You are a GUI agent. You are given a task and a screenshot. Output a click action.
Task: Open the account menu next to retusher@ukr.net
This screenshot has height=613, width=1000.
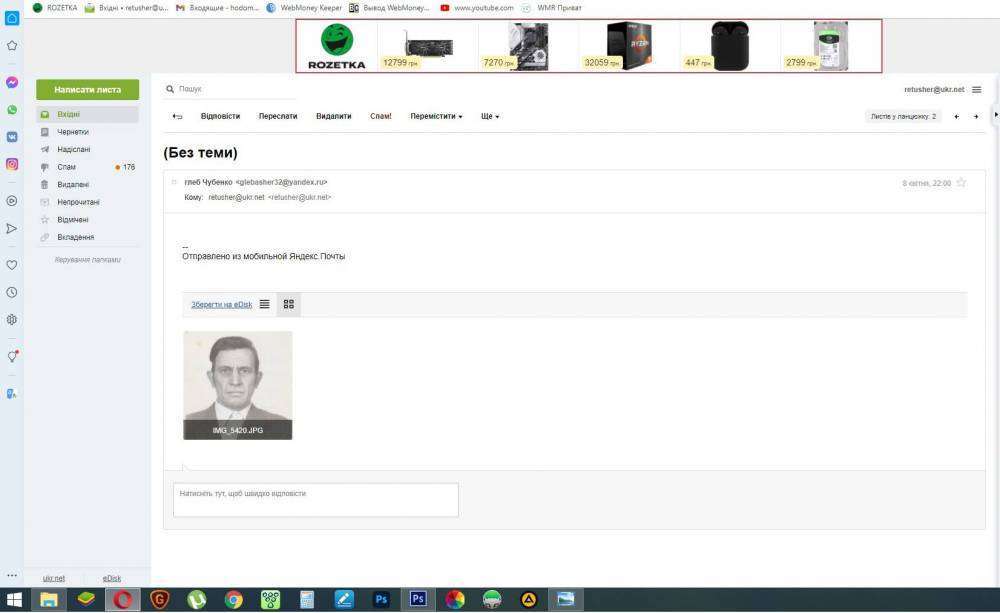pos(977,89)
